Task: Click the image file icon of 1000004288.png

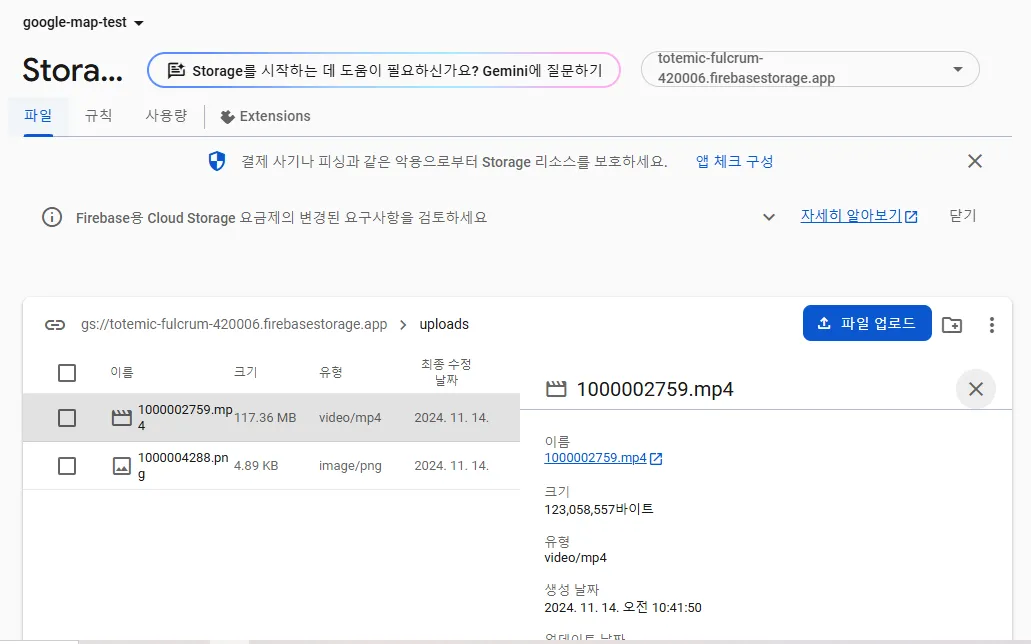Action: (x=122, y=466)
